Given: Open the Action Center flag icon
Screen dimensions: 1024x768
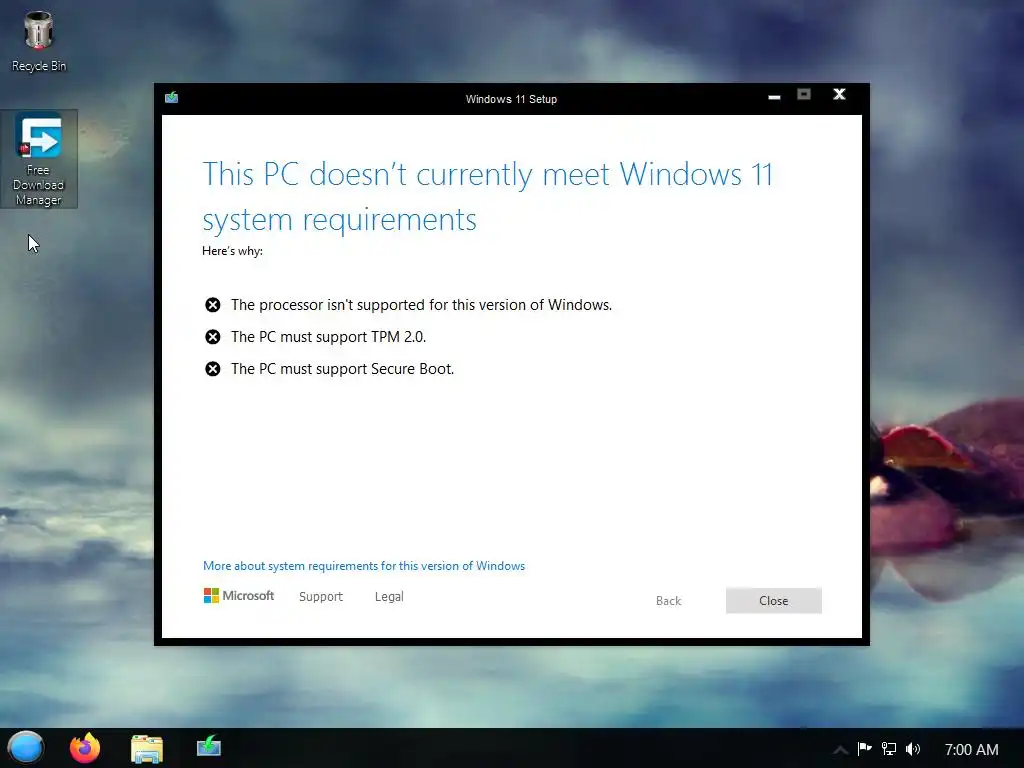Looking at the screenshot, I should (865, 749).
